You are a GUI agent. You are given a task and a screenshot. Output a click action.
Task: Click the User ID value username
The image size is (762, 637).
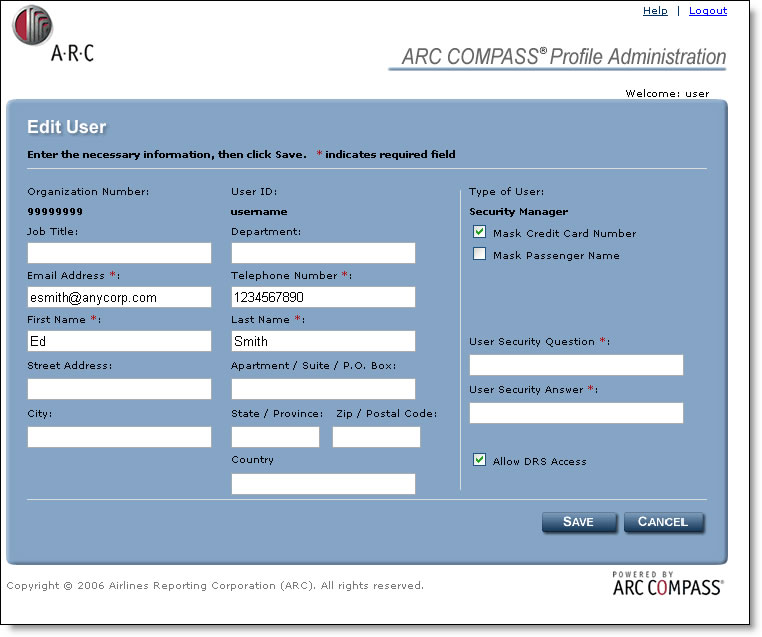(259, 212)
